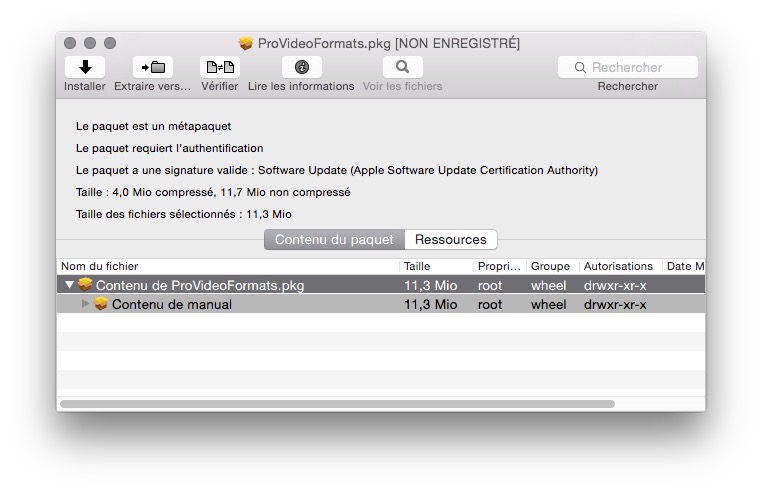
Task: Click the signature valide information line
Action: click(x=337, y=170)
